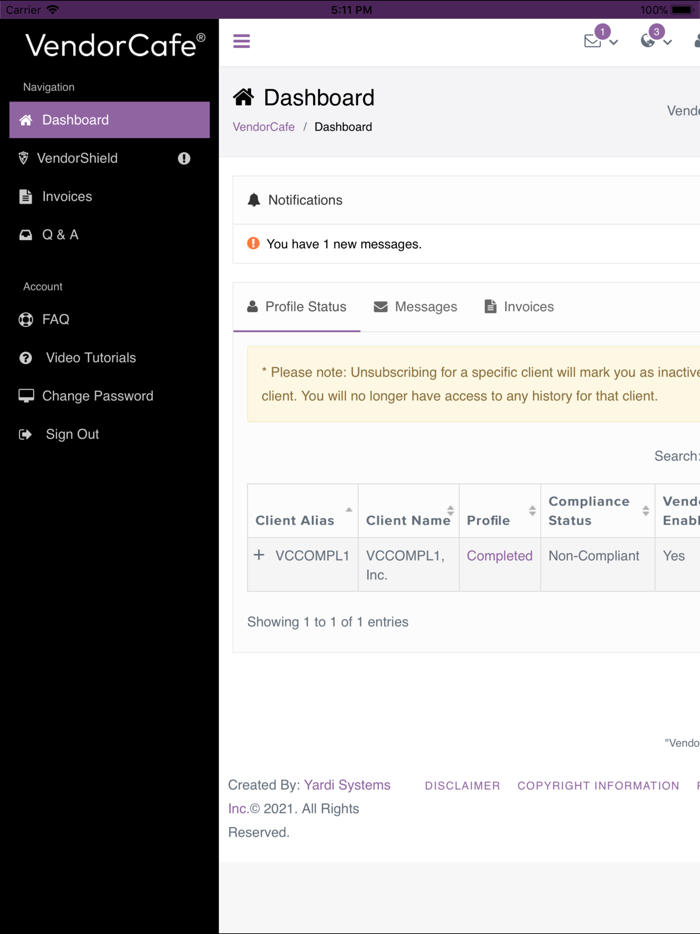Click the Sign Out arrow icon
Screen dimensions: 700x934
pos(25,434)
